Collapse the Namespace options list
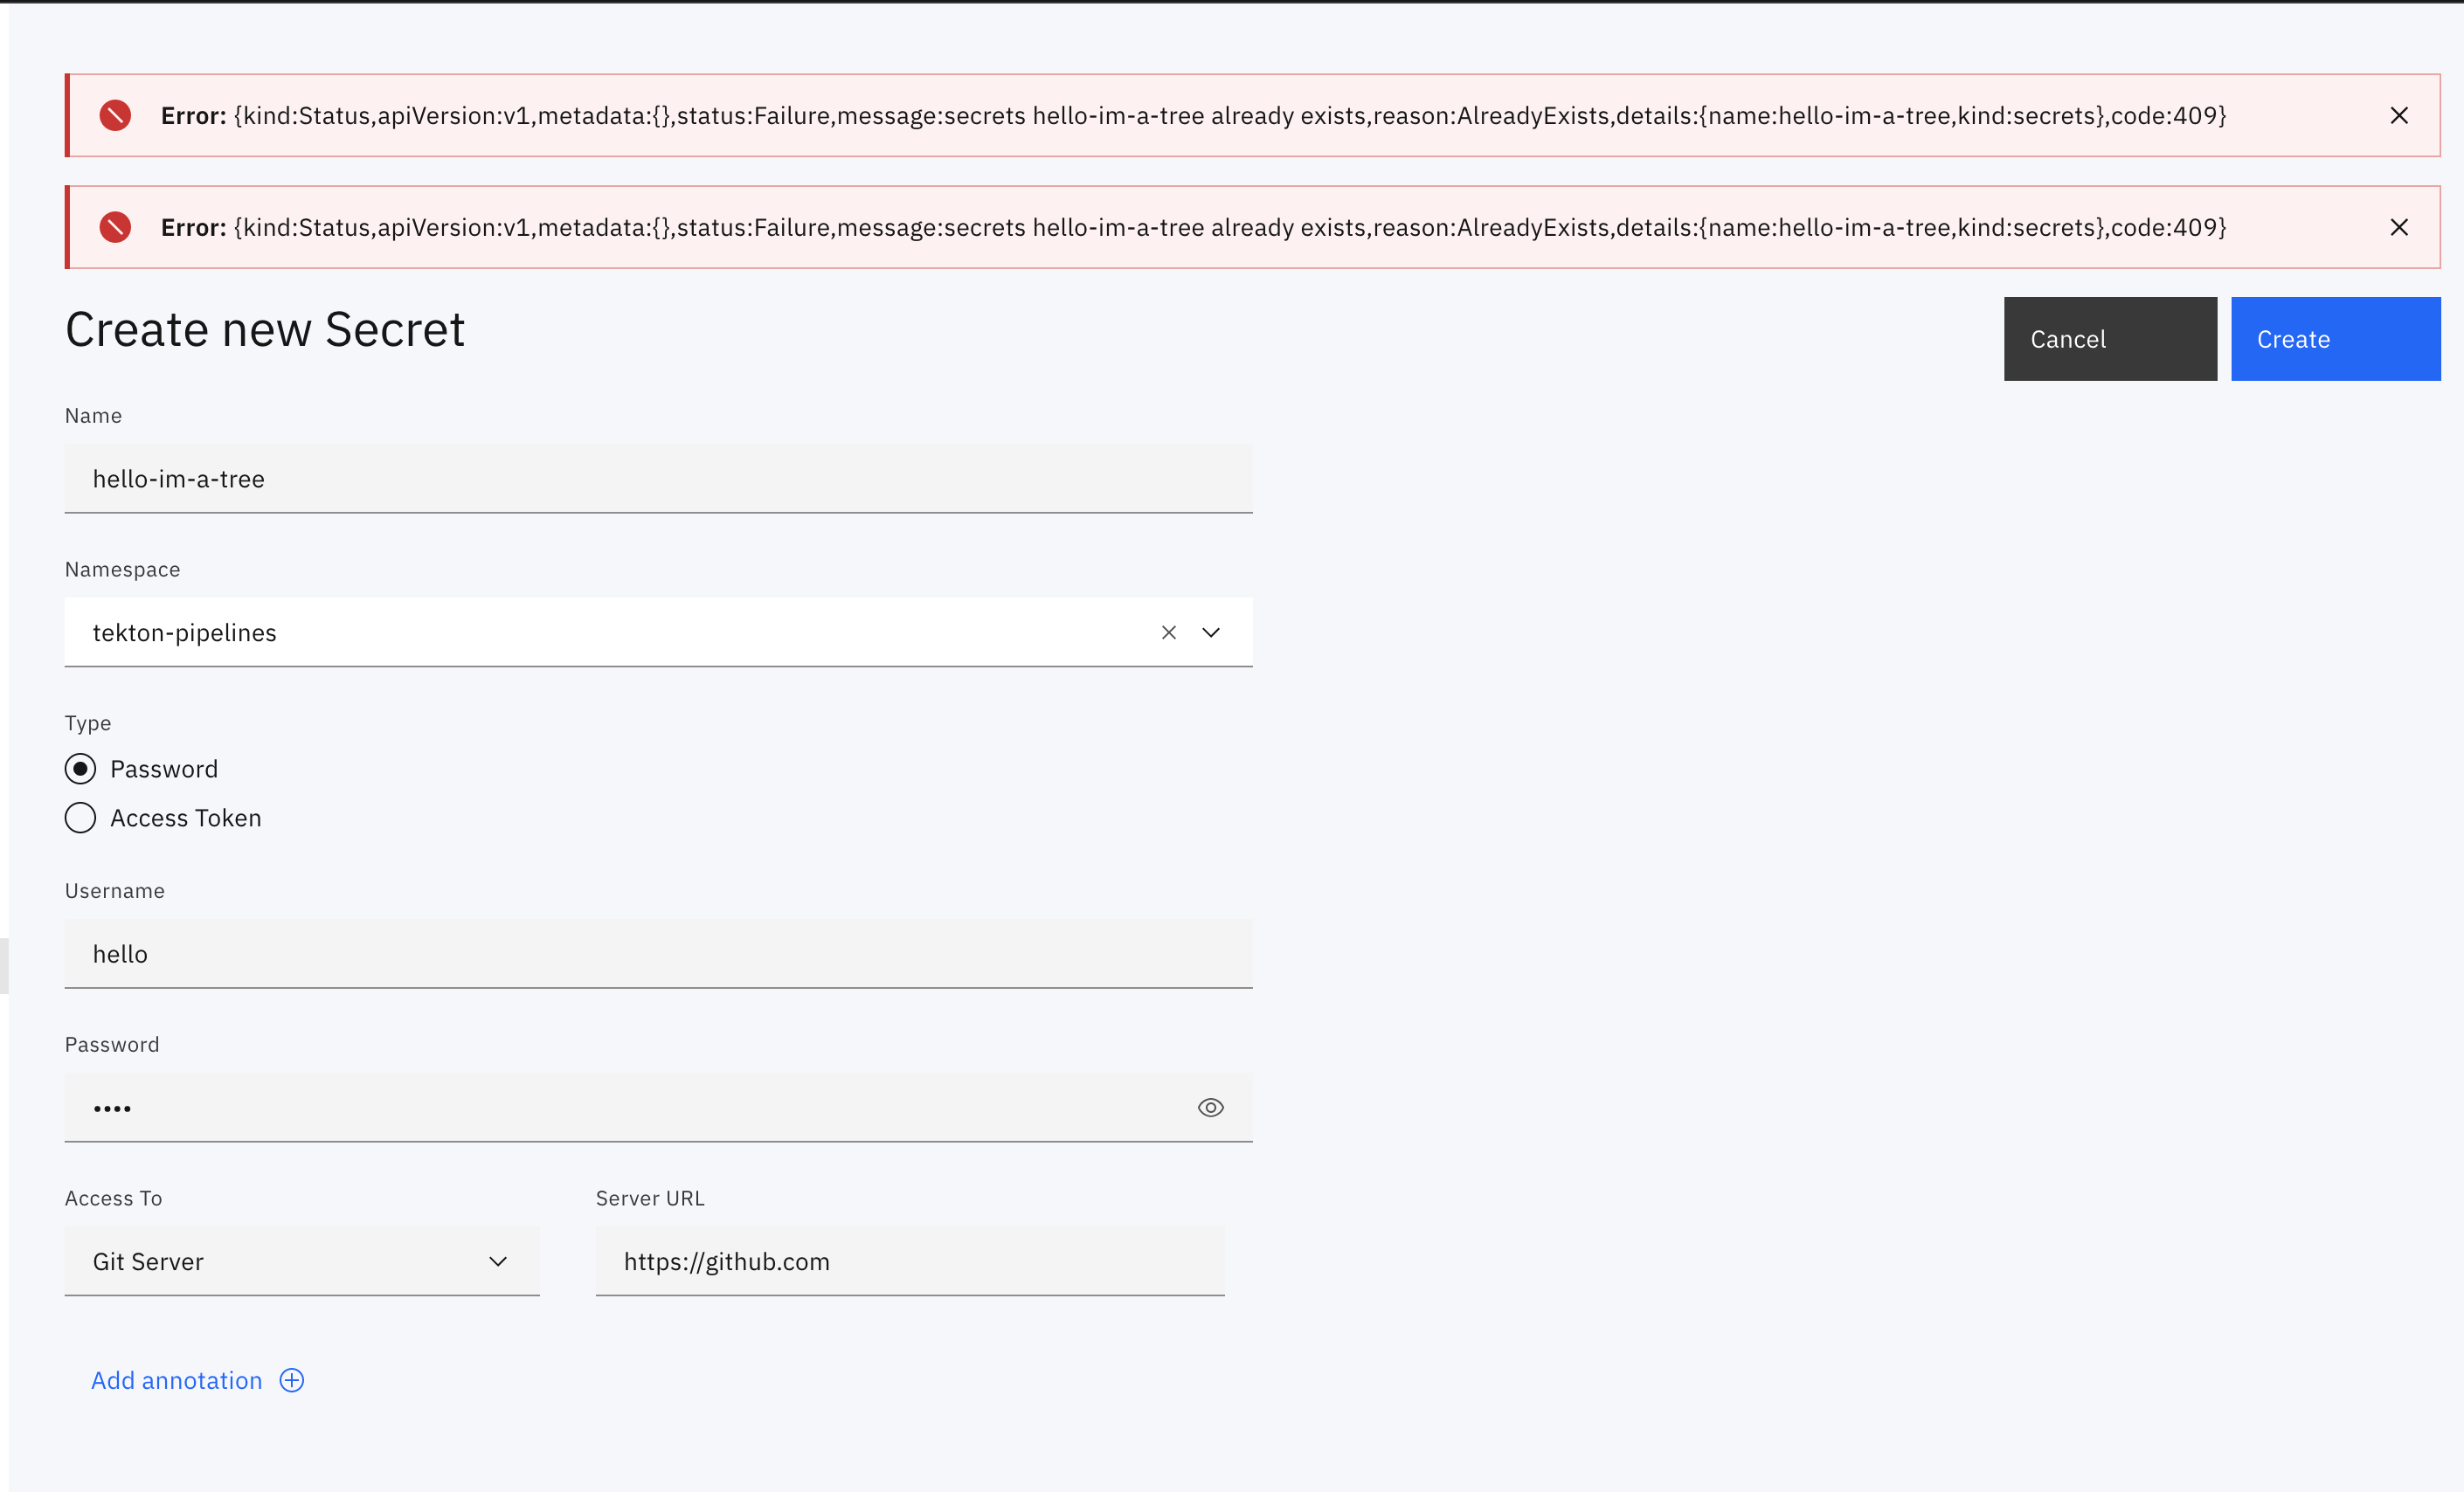2464x1492 pixels. point(1210,632)
